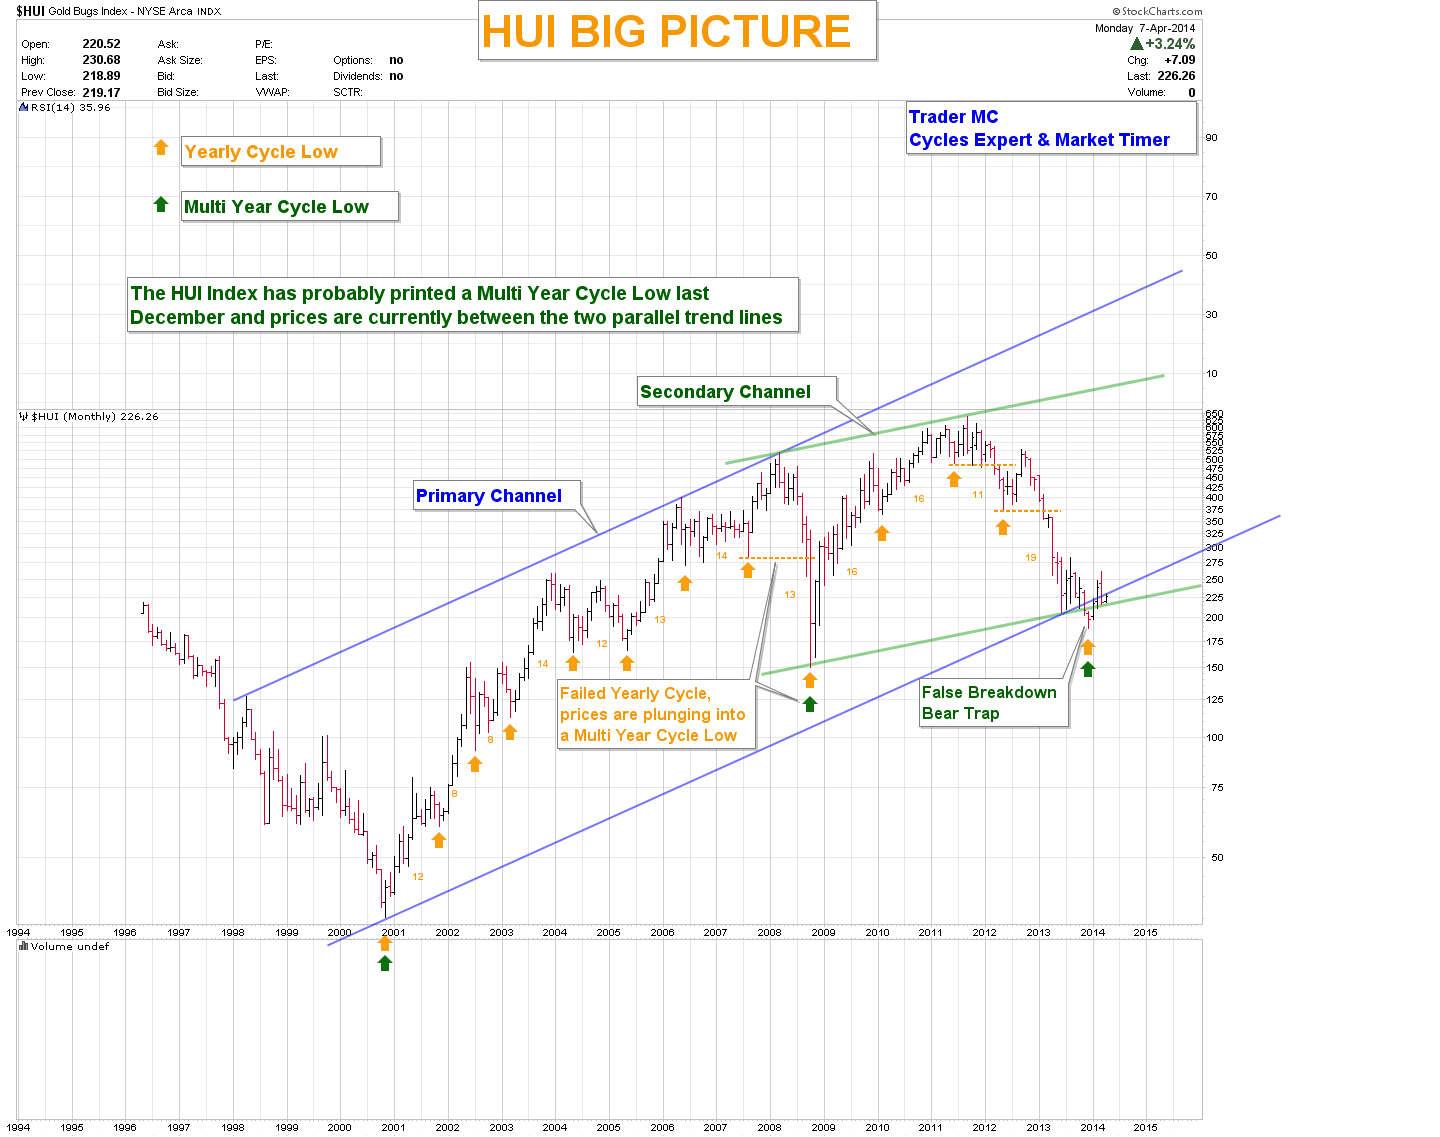This screenshot has height=1137, width=1440.
Task: Click the Trader MC Cycles Expert text box
Action: coord(1051,128)
